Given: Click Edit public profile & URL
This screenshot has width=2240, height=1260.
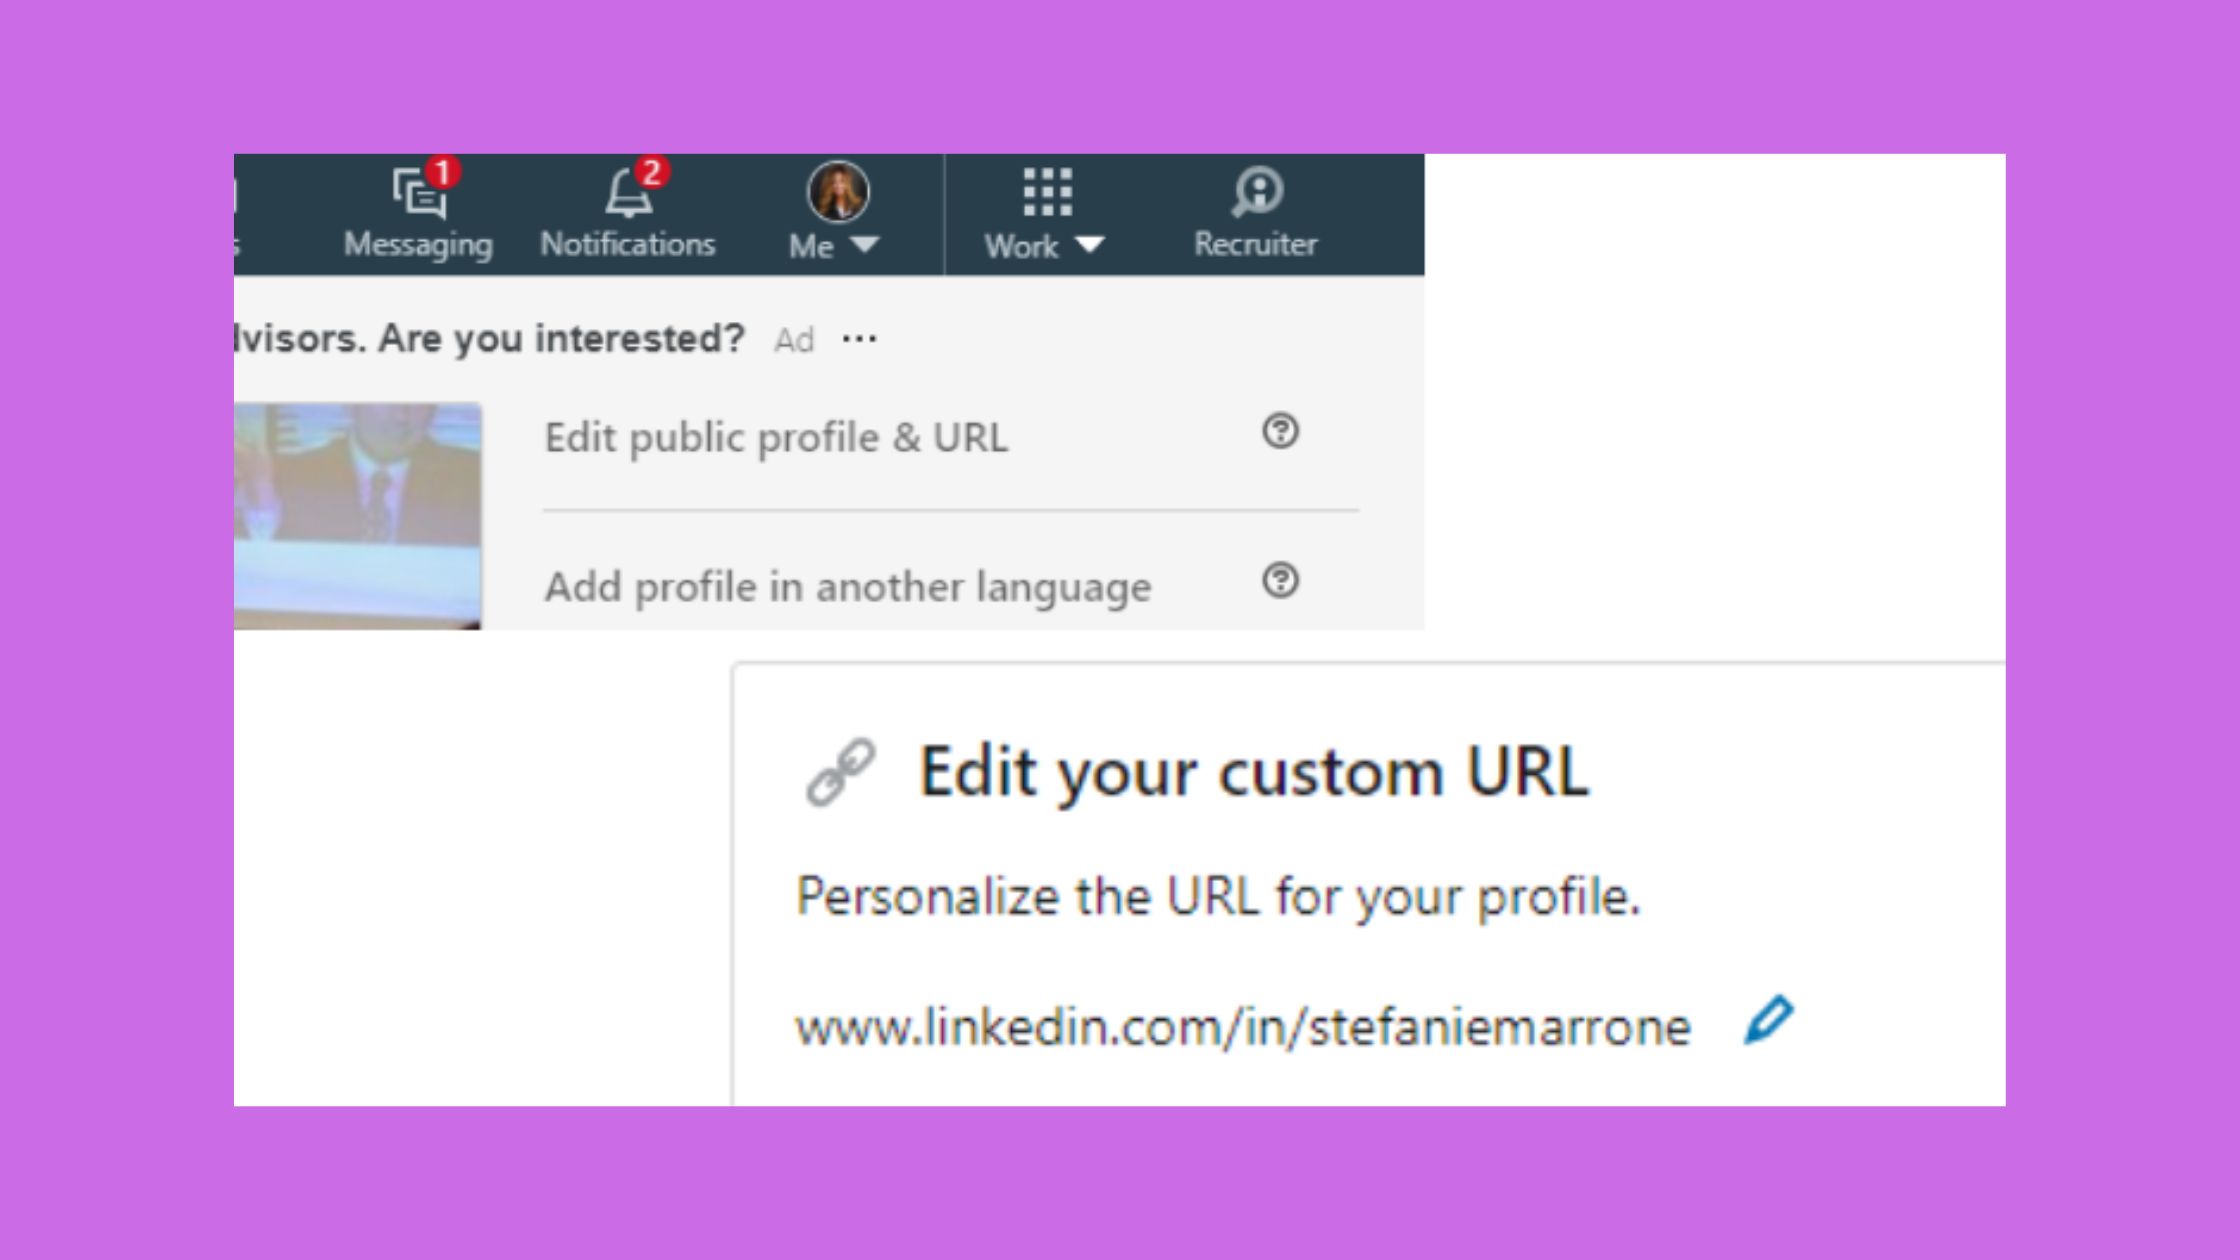Looking at the screenshot, I should point(776,438).
